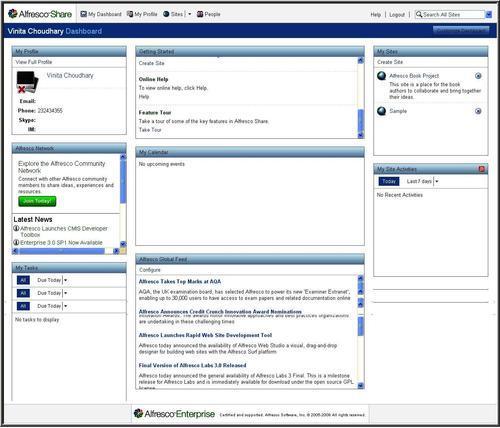This screenshot has width=500, height=428.
Task: Open Alfresco Takes Top Marks at AQA article
Action: pos(180,281)
